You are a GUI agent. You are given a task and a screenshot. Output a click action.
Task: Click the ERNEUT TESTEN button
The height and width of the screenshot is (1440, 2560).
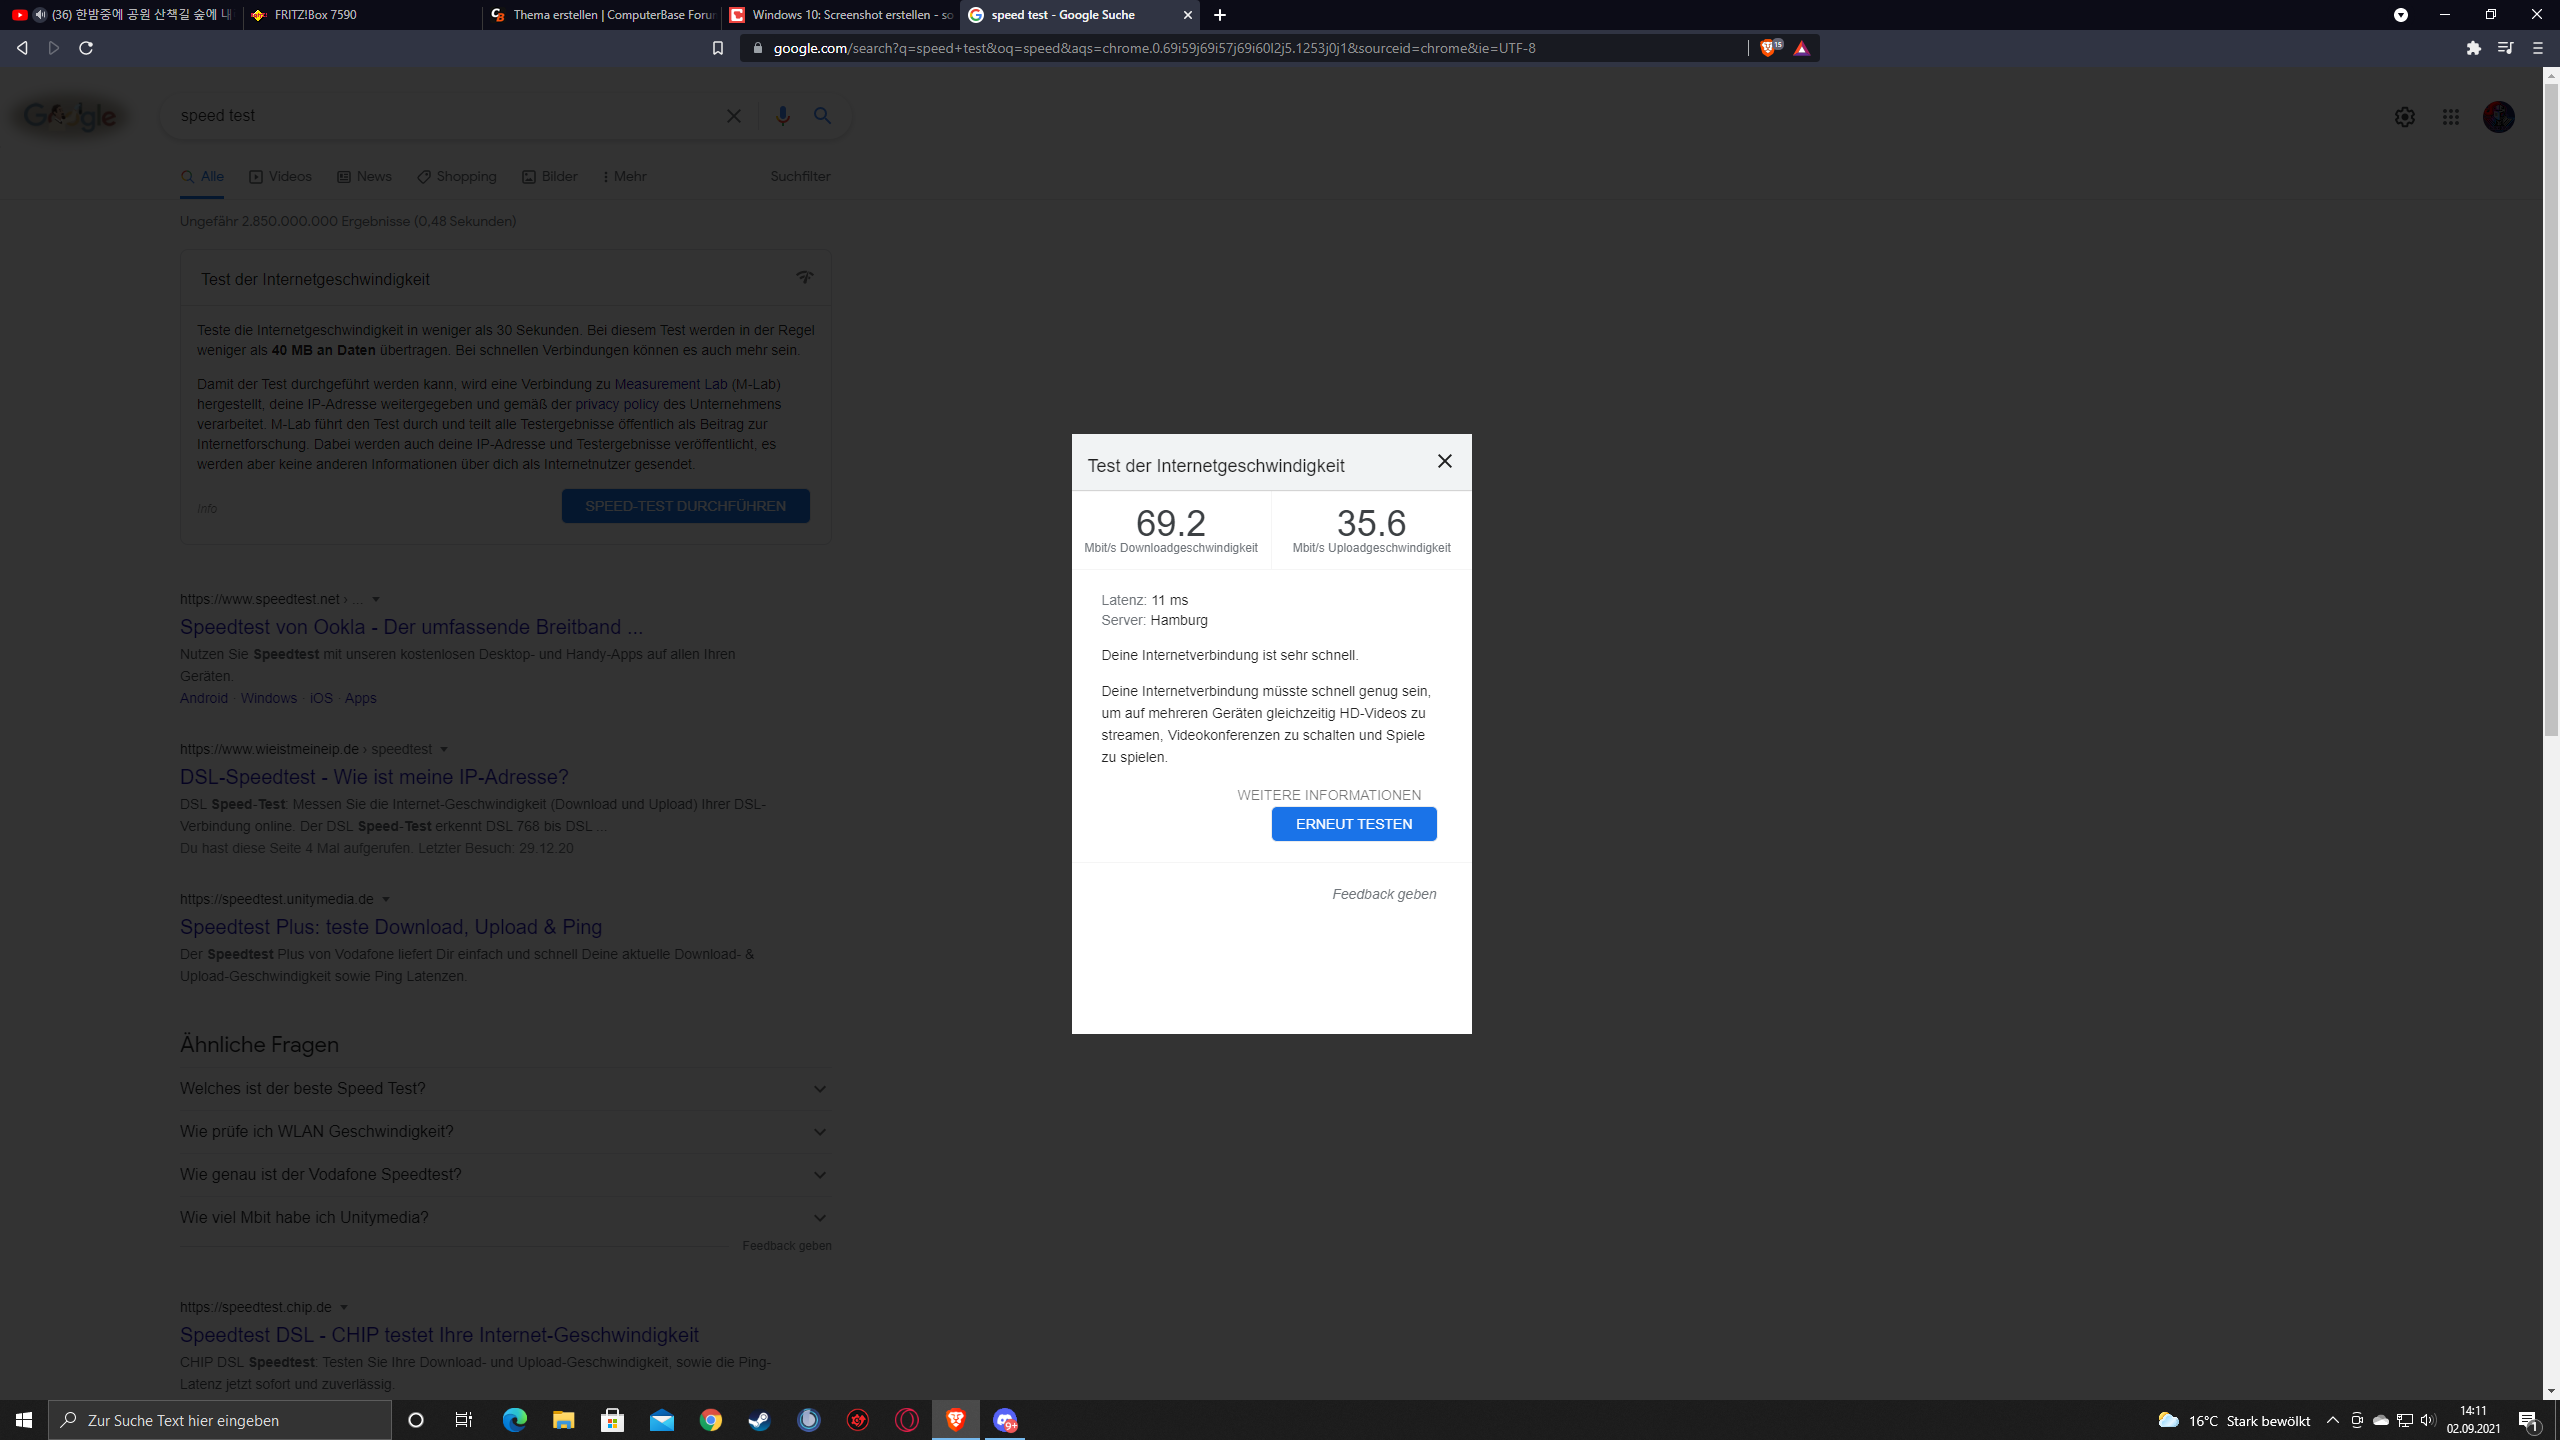(1353, 824)
